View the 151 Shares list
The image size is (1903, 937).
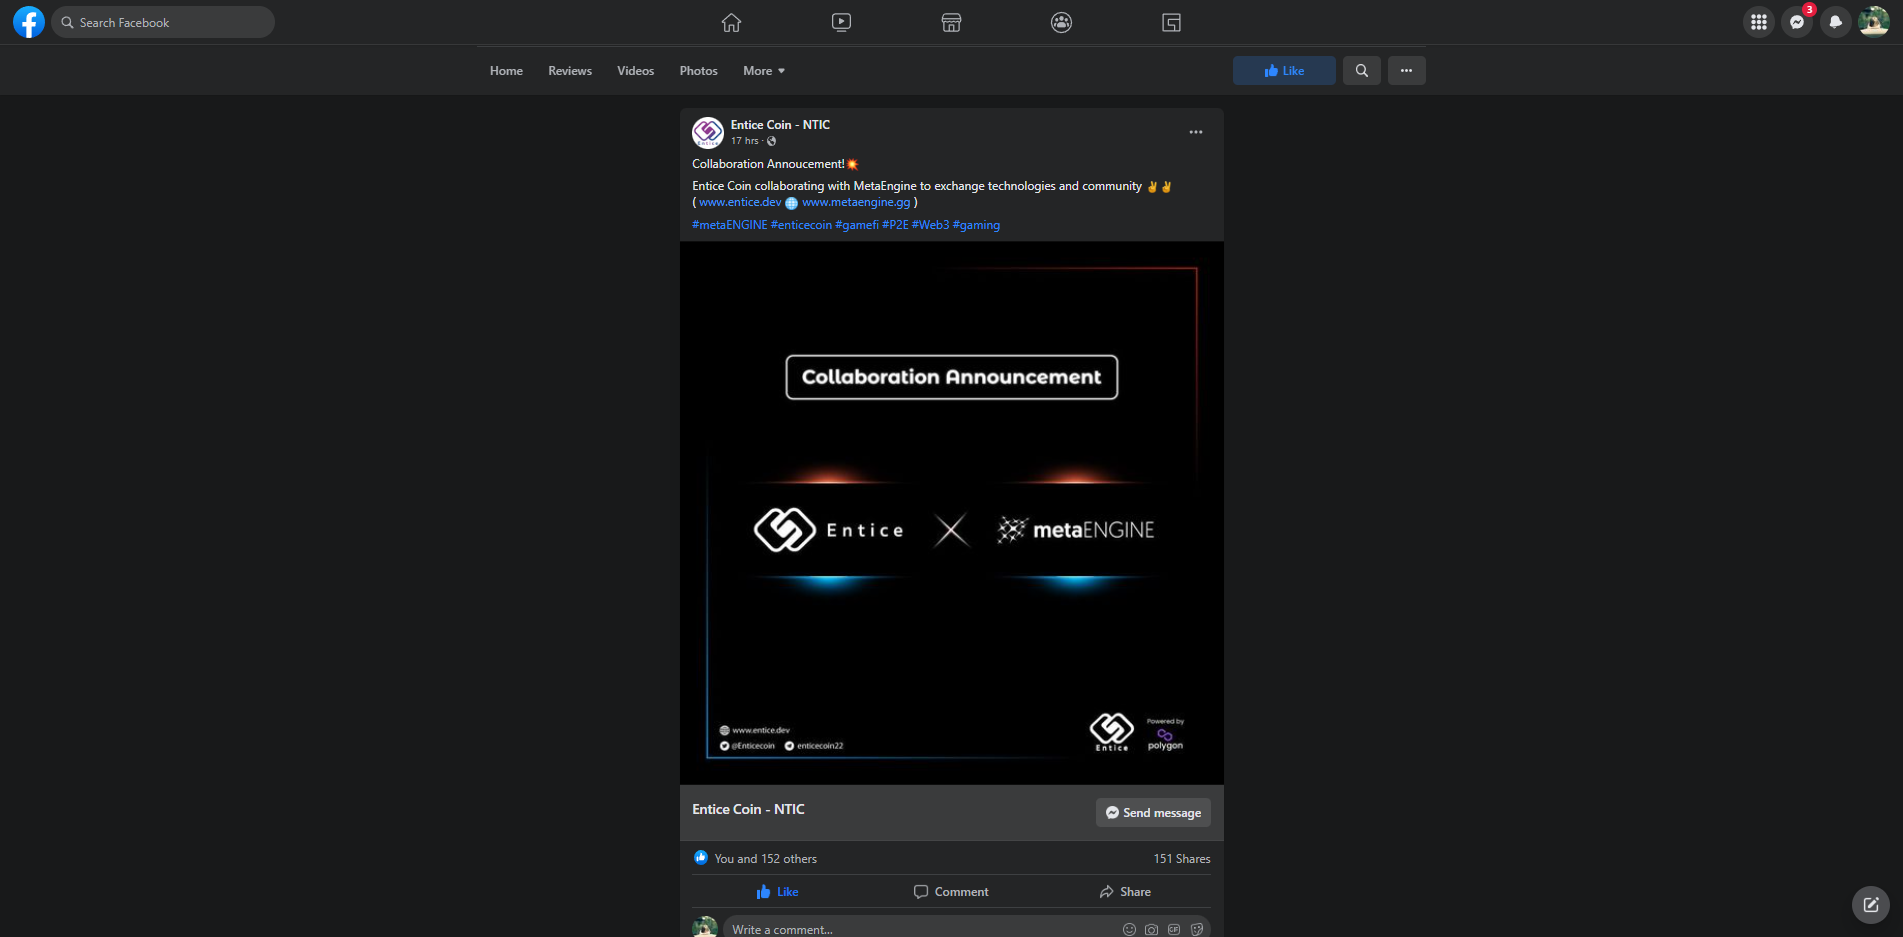coord(1182,859)
